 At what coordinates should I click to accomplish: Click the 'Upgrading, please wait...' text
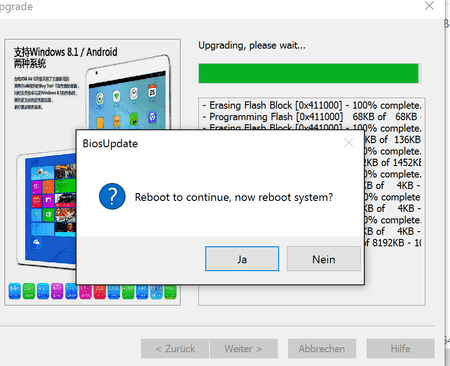tap(252, 45)
